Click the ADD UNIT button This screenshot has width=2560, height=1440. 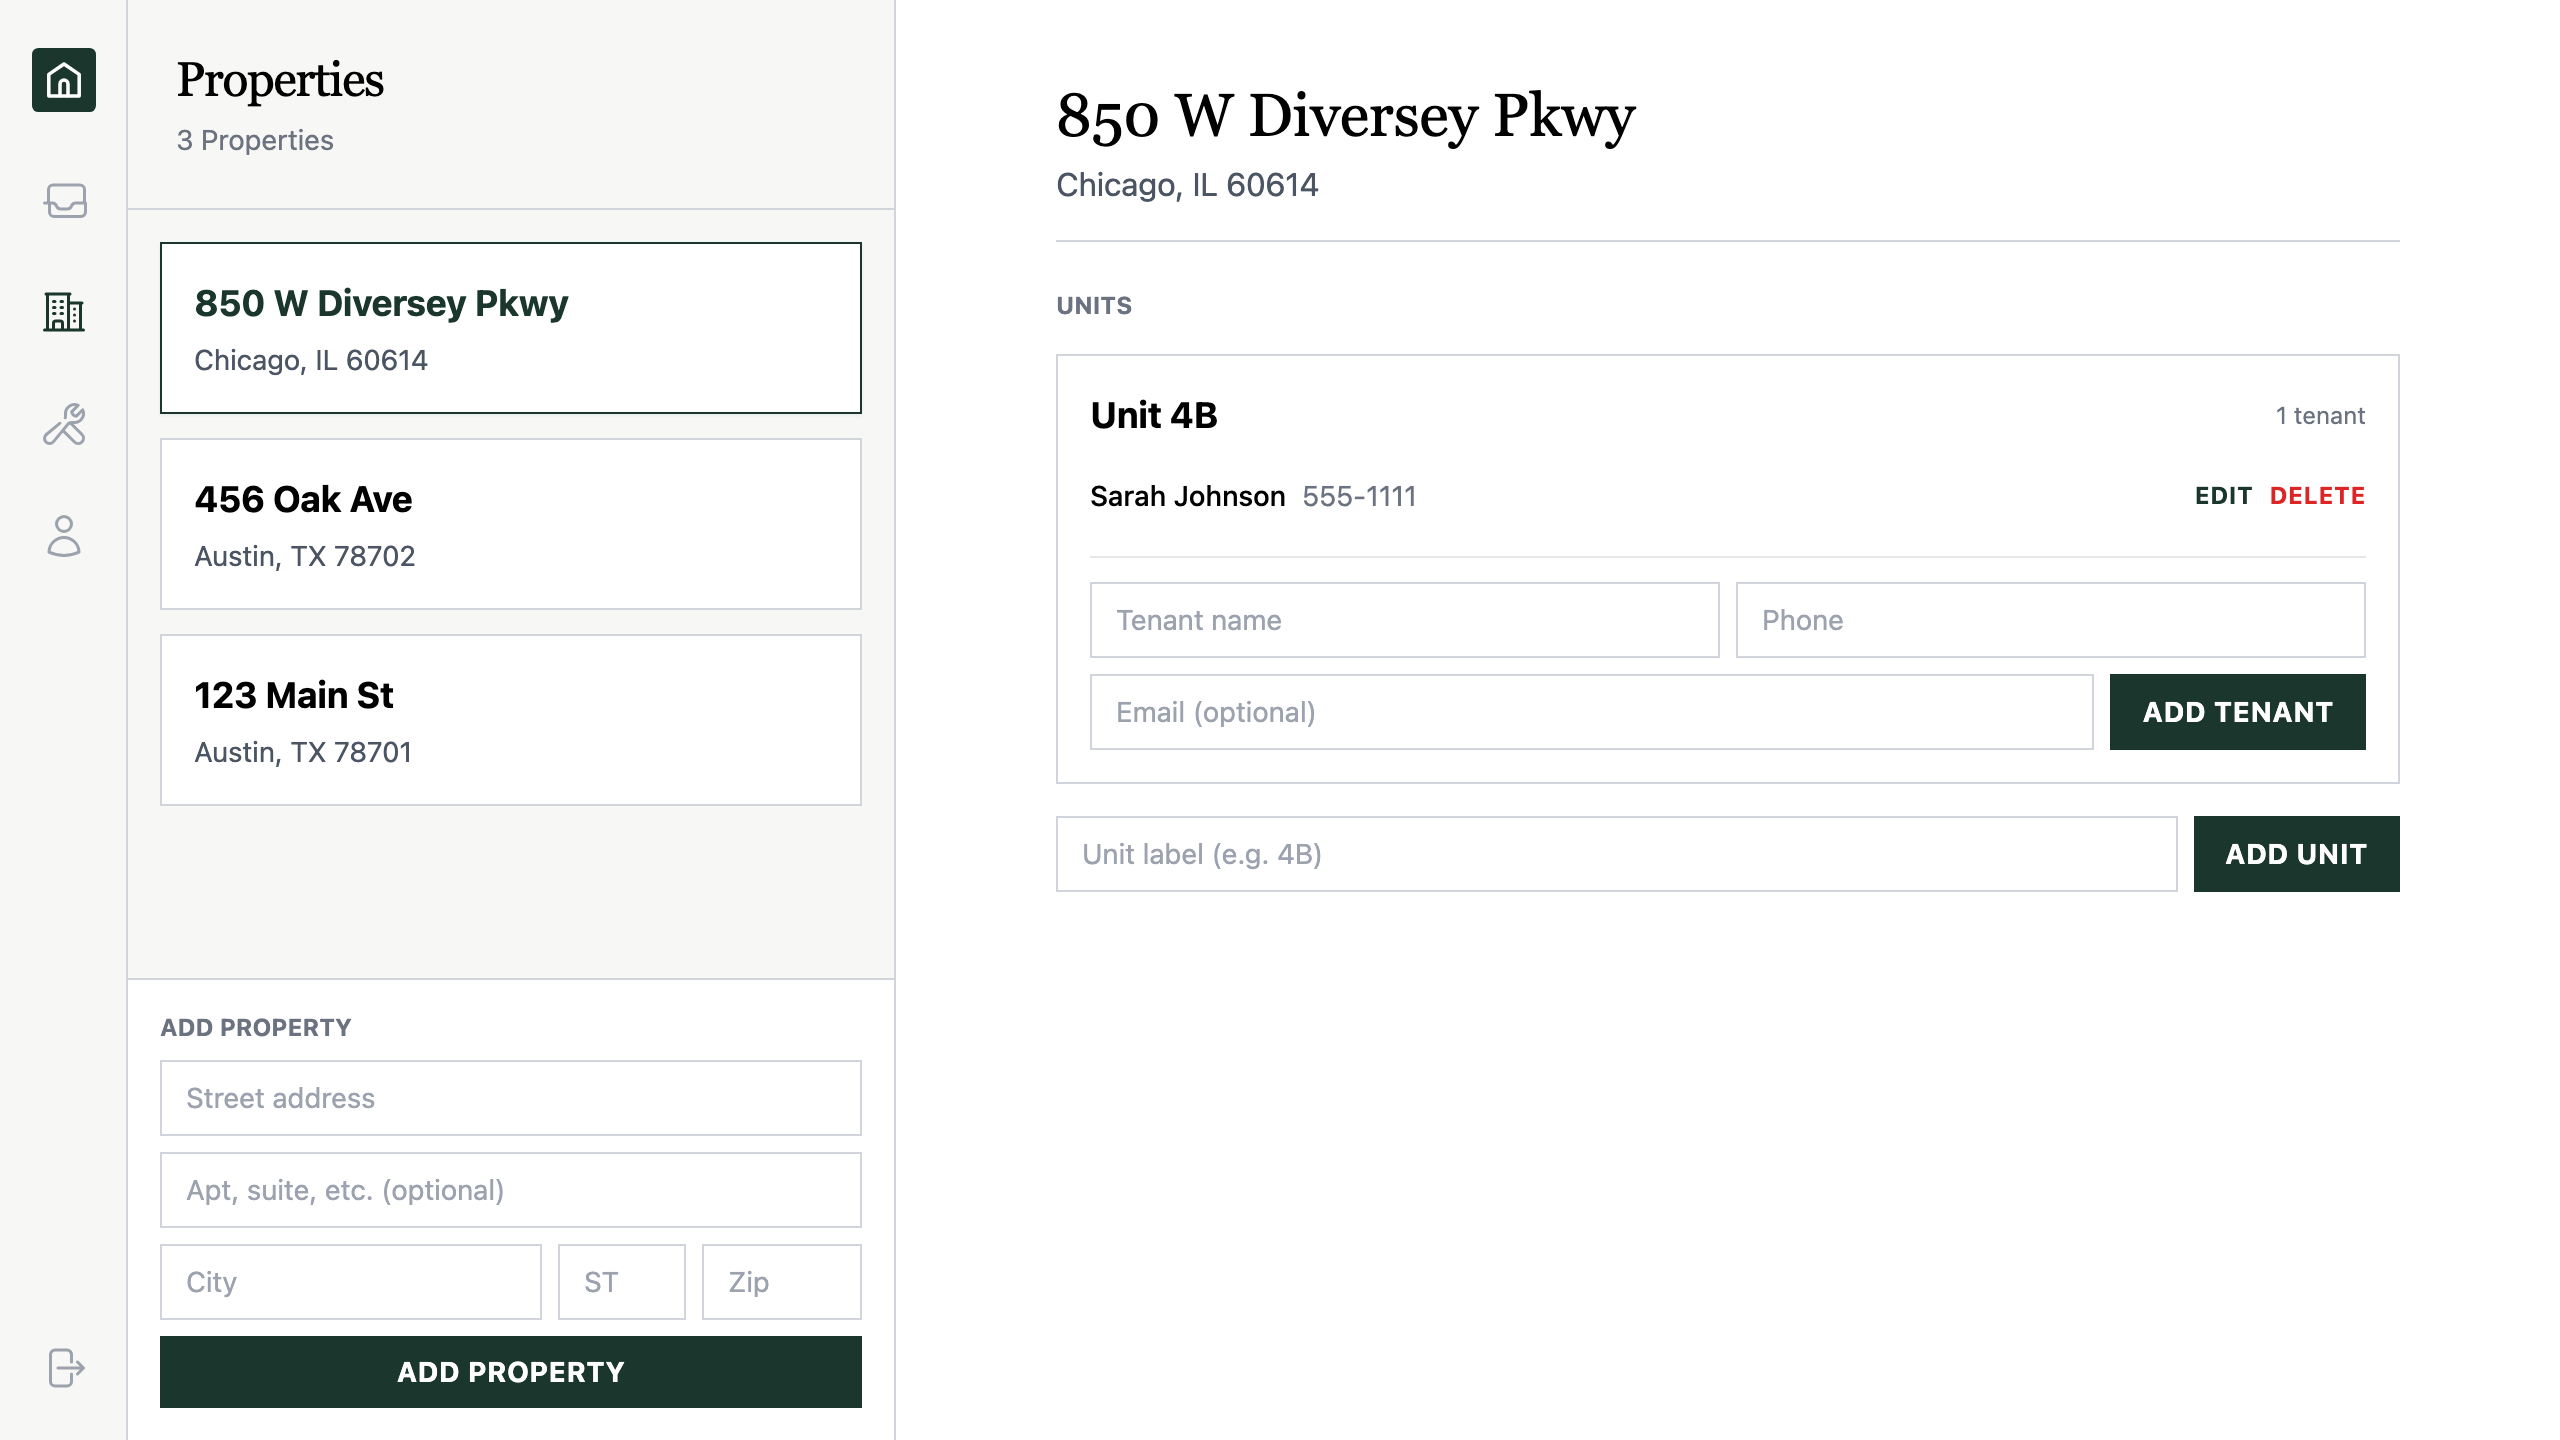pos(2296,853)
